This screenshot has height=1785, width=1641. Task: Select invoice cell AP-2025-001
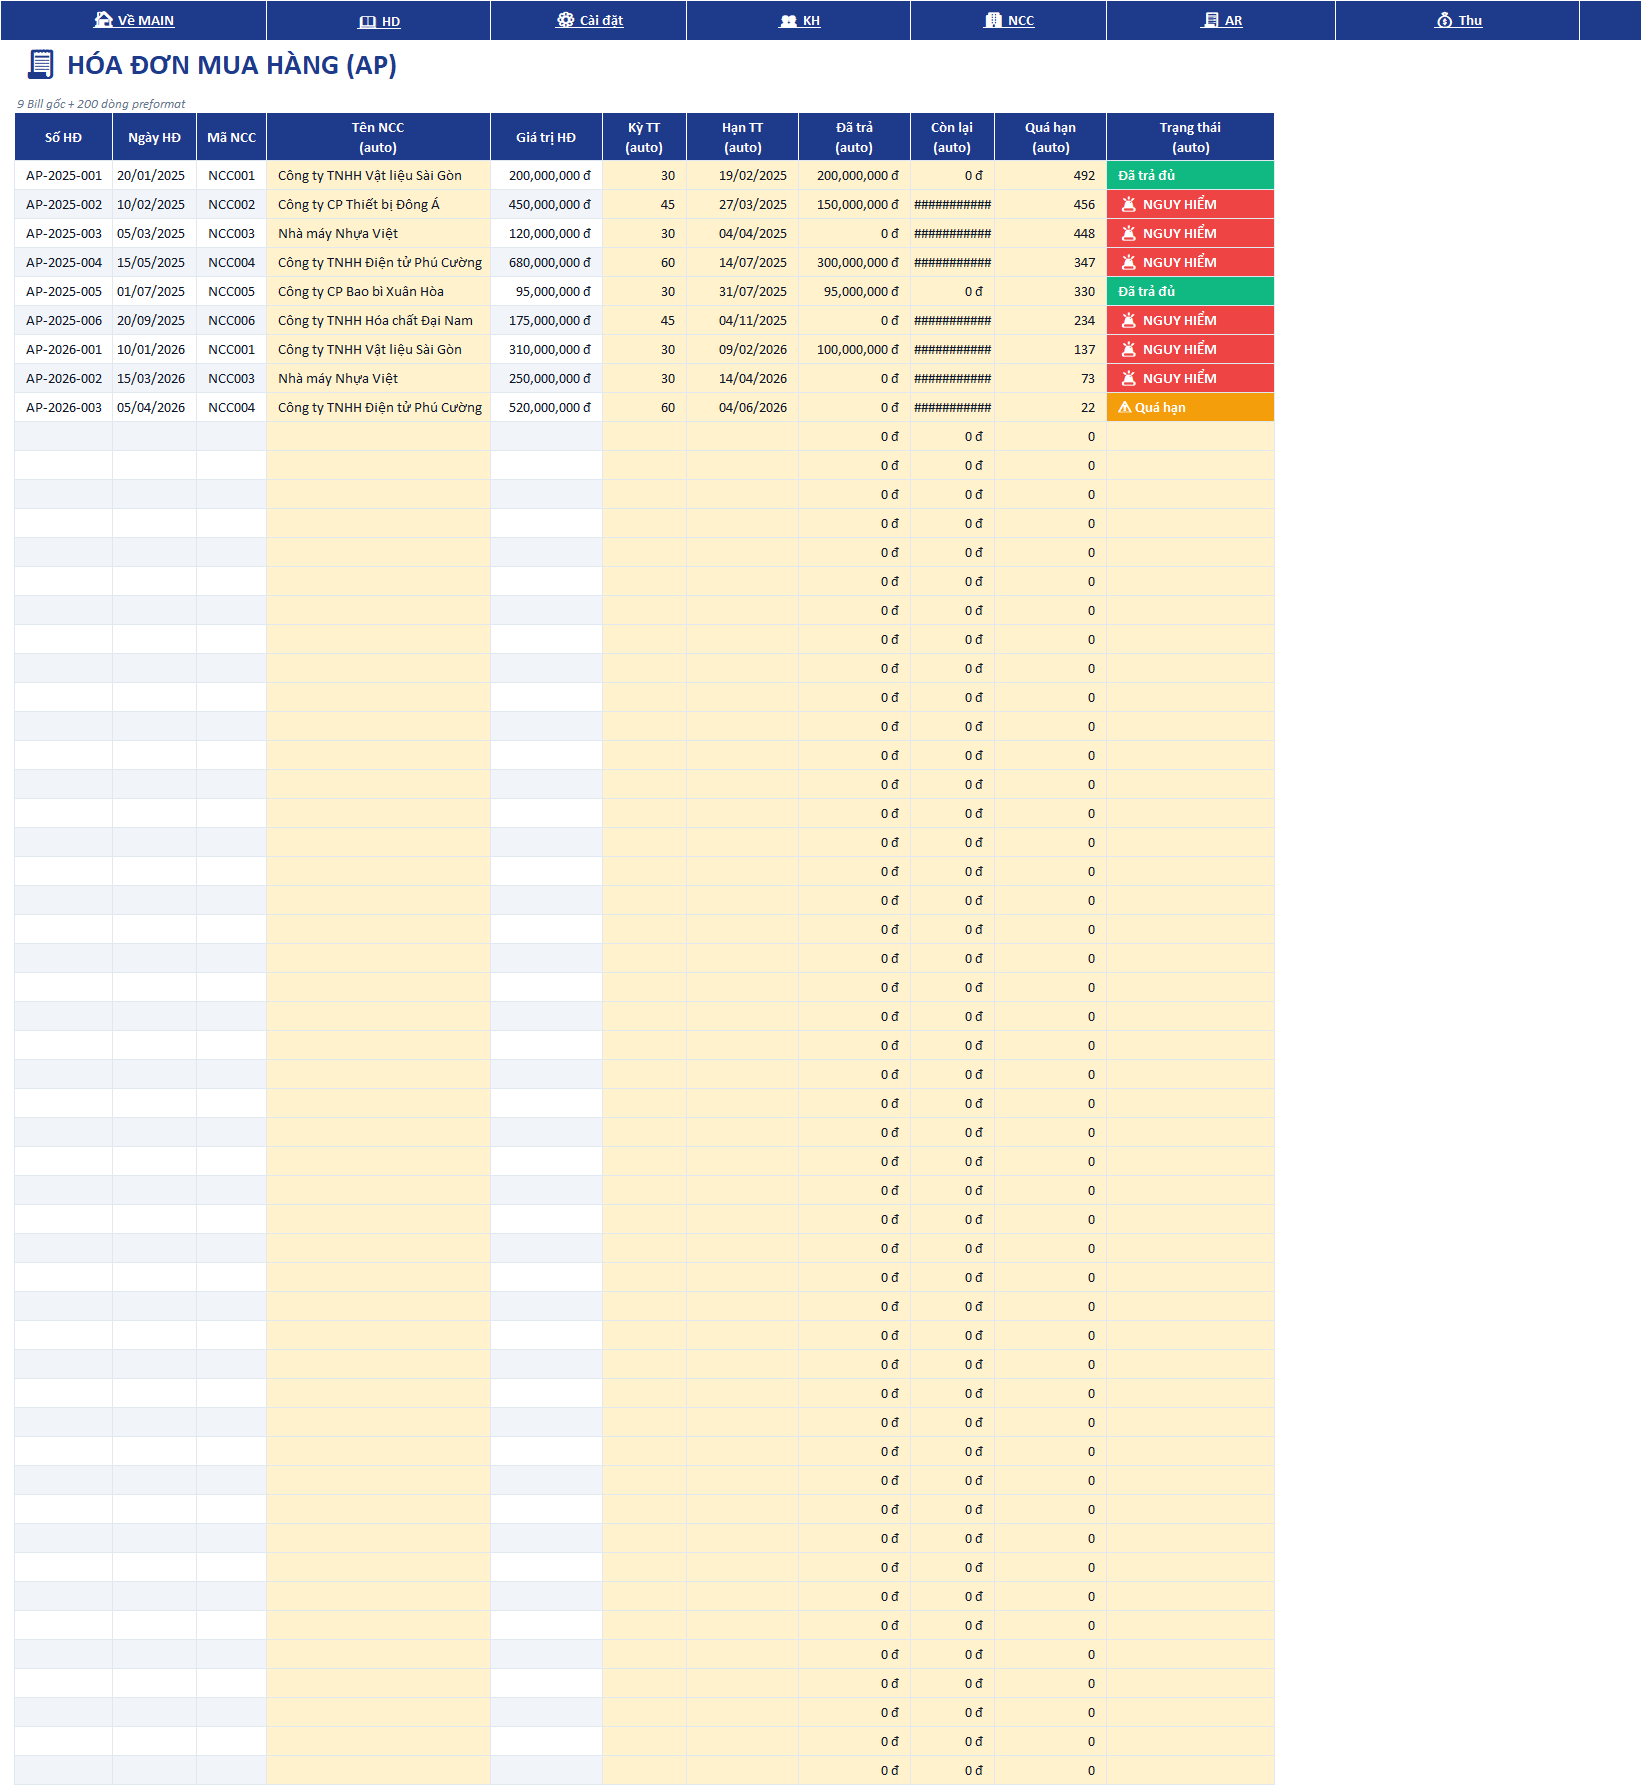coord(64,175)
